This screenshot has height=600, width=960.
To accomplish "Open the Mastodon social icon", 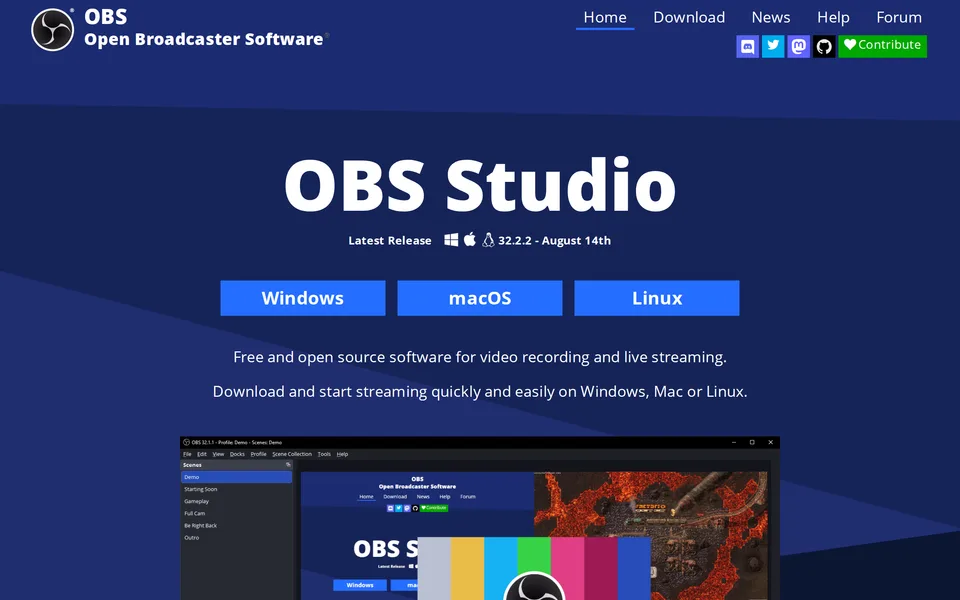I will click(799, 46).
